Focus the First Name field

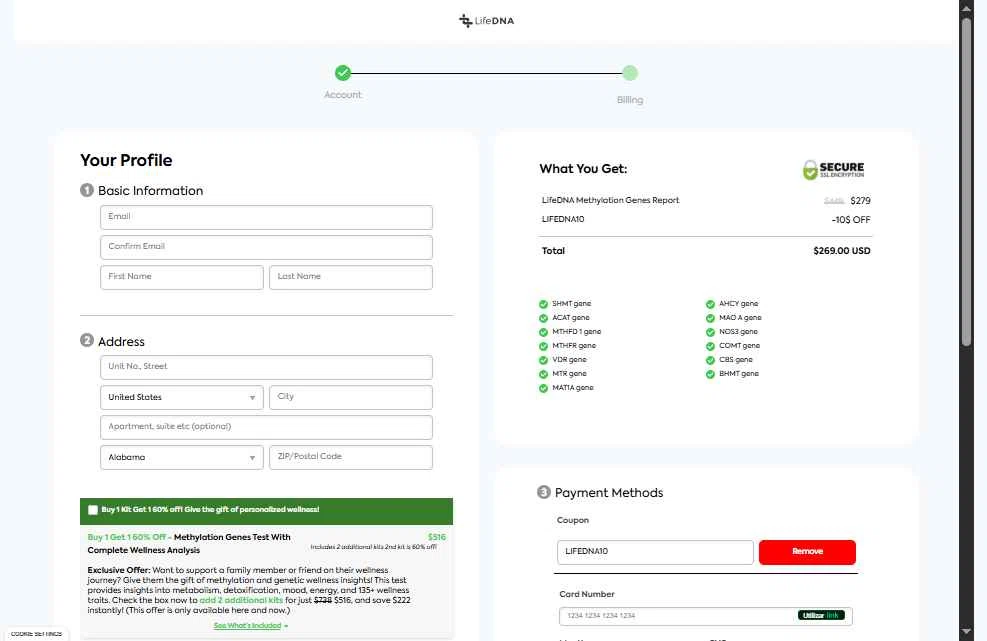tap(181, 278)
